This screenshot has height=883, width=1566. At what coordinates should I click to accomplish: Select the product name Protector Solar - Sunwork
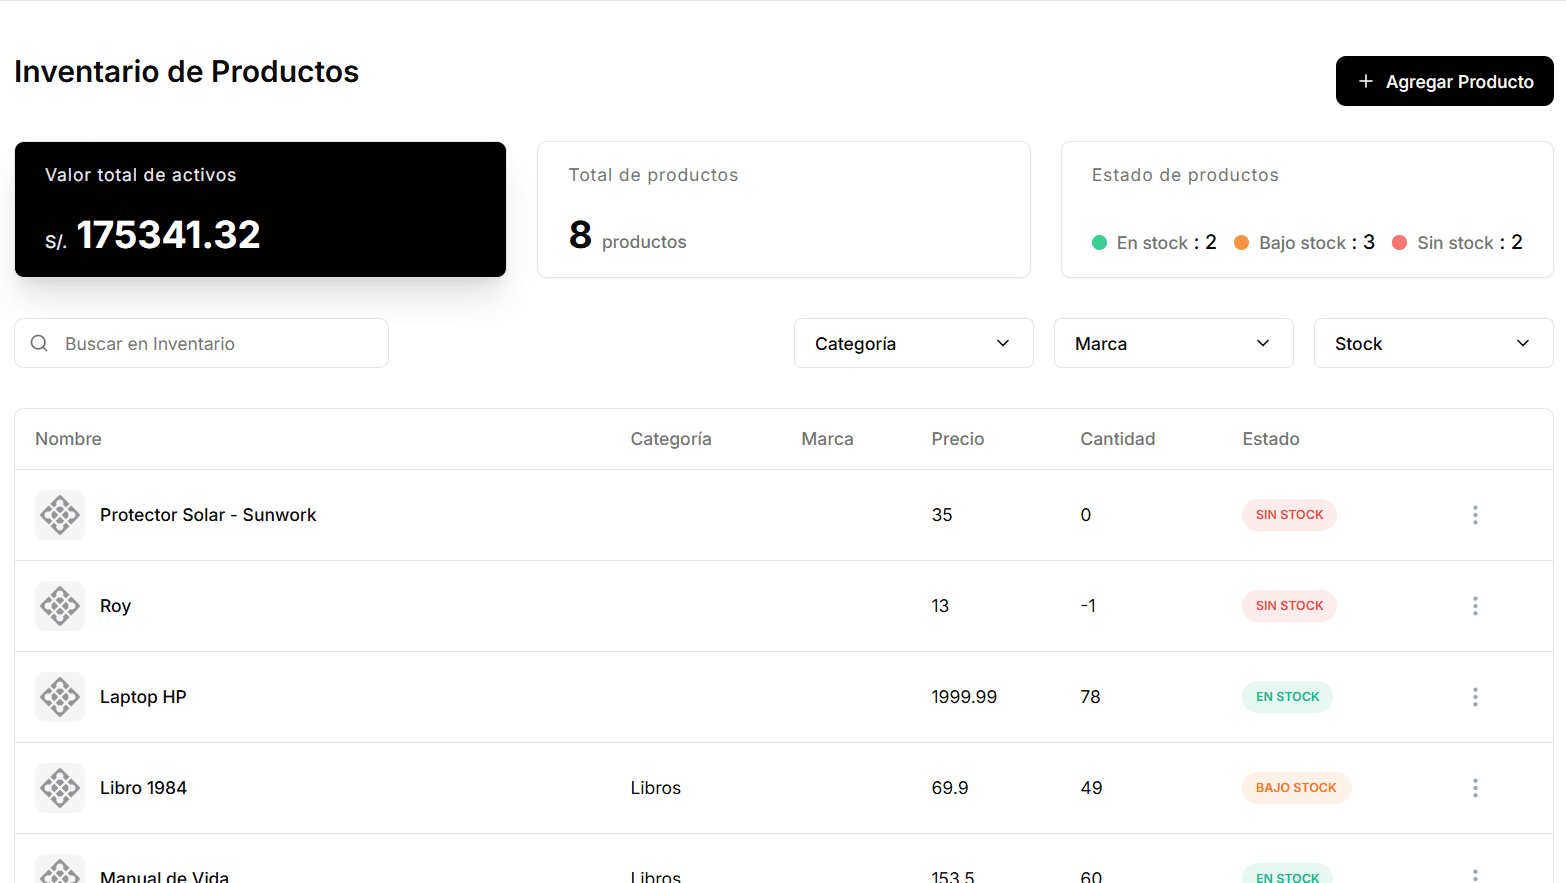(x=208, y=515)
